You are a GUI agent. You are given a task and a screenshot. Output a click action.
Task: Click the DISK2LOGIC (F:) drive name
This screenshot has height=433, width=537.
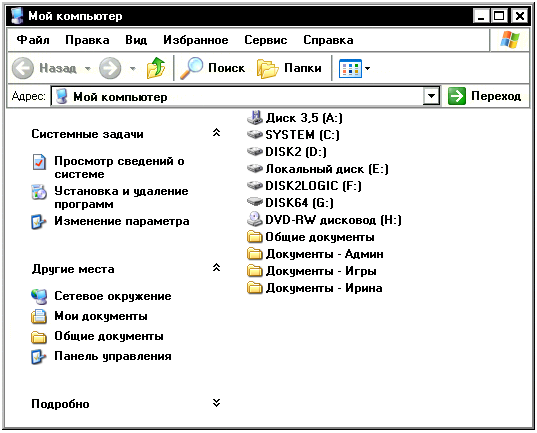pos(313,186)
